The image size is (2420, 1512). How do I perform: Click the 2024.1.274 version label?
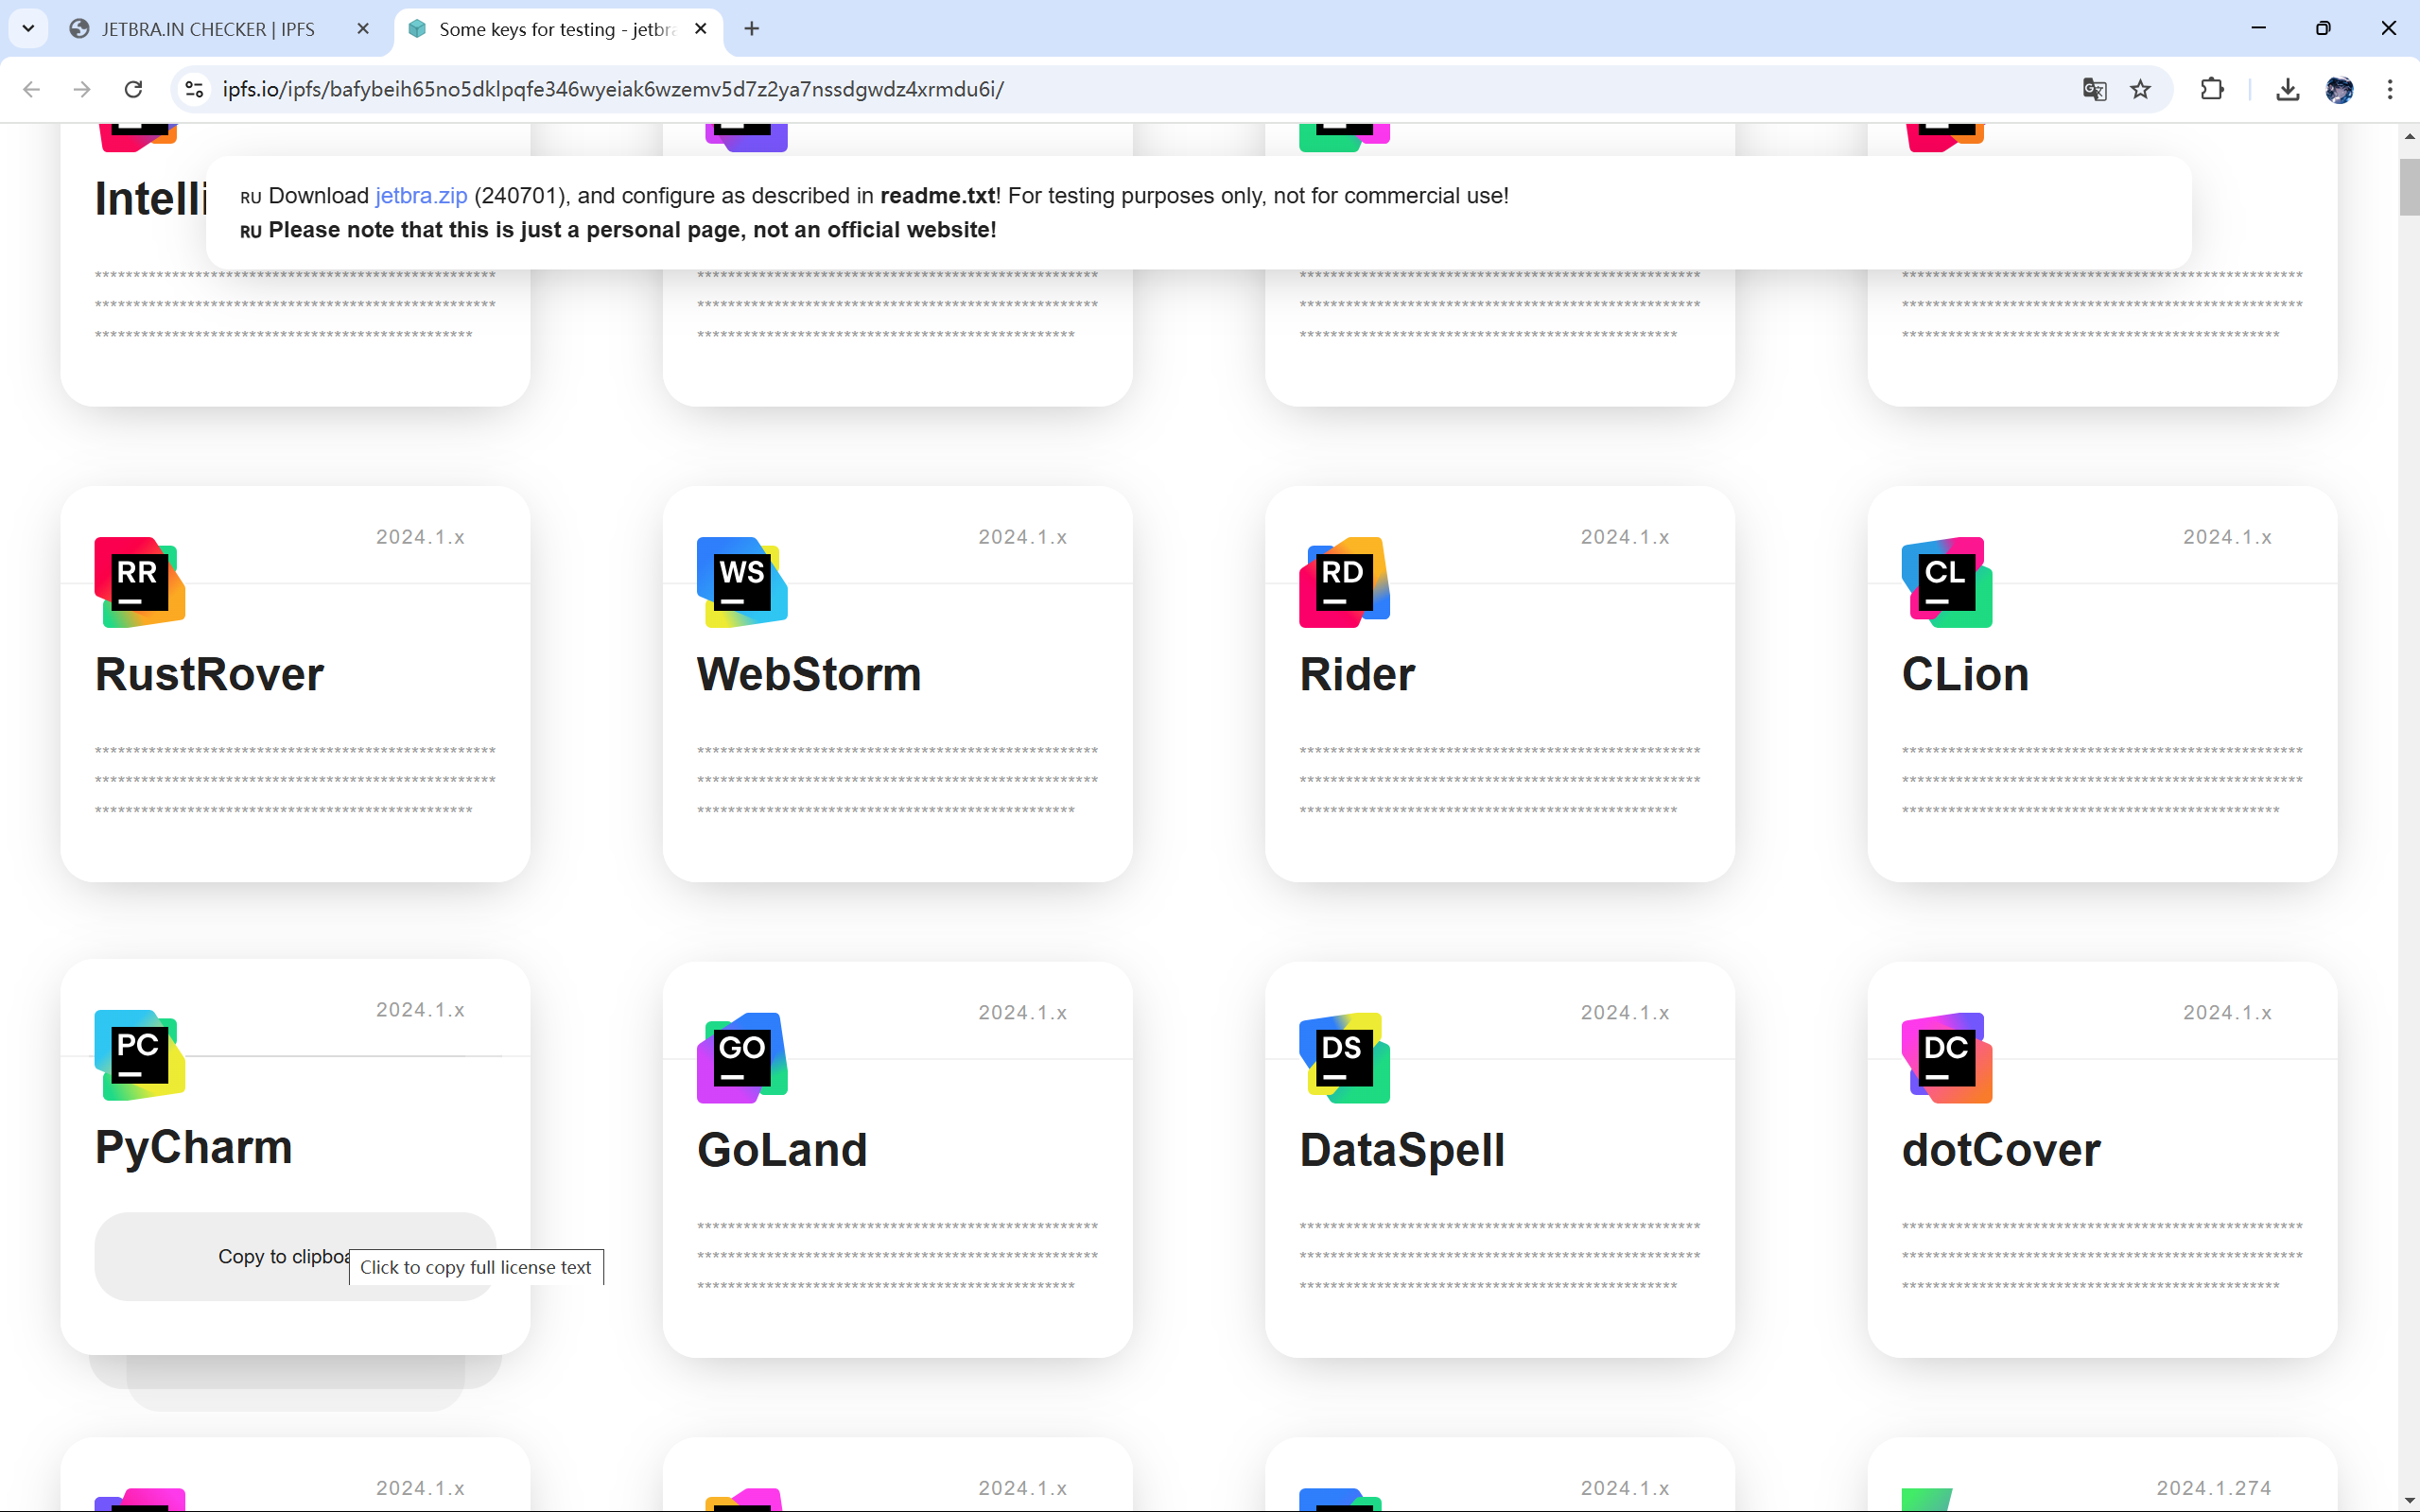[x=2214, y=1488]
